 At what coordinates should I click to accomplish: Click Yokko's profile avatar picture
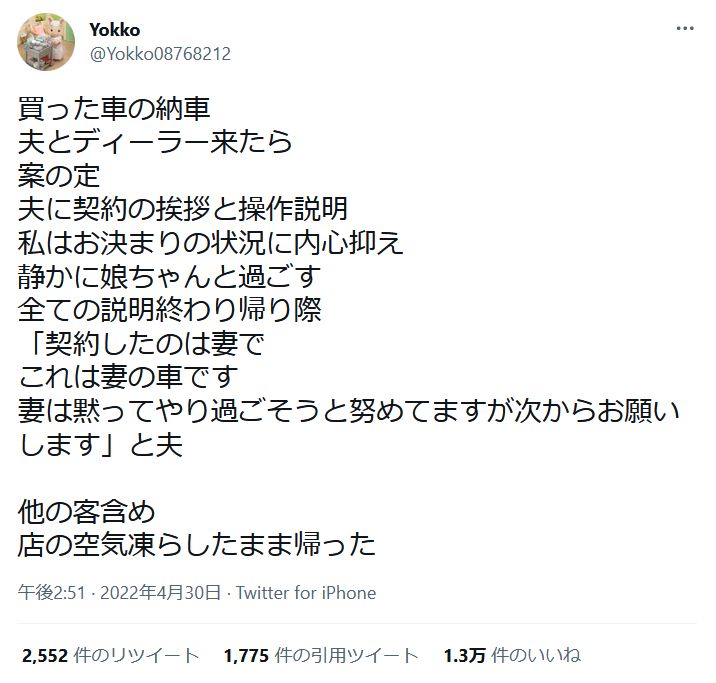point(46,42)
